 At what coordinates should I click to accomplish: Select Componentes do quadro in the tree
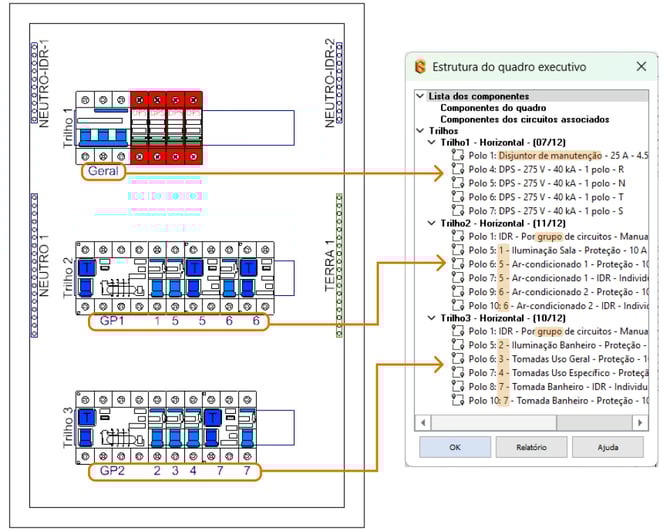[493, 107]
